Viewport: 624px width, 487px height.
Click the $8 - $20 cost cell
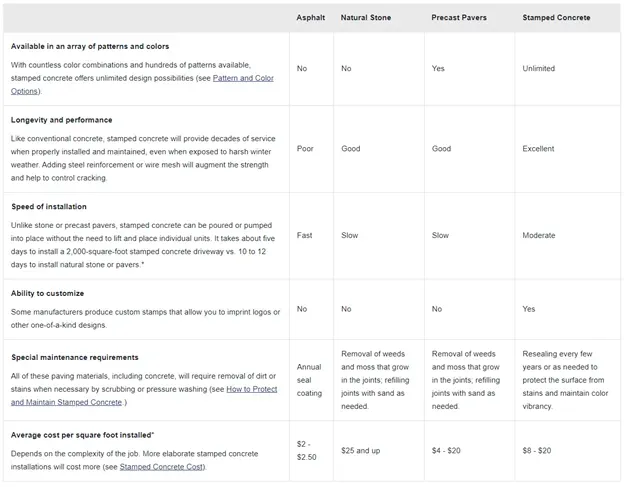[x=536, y=450]
